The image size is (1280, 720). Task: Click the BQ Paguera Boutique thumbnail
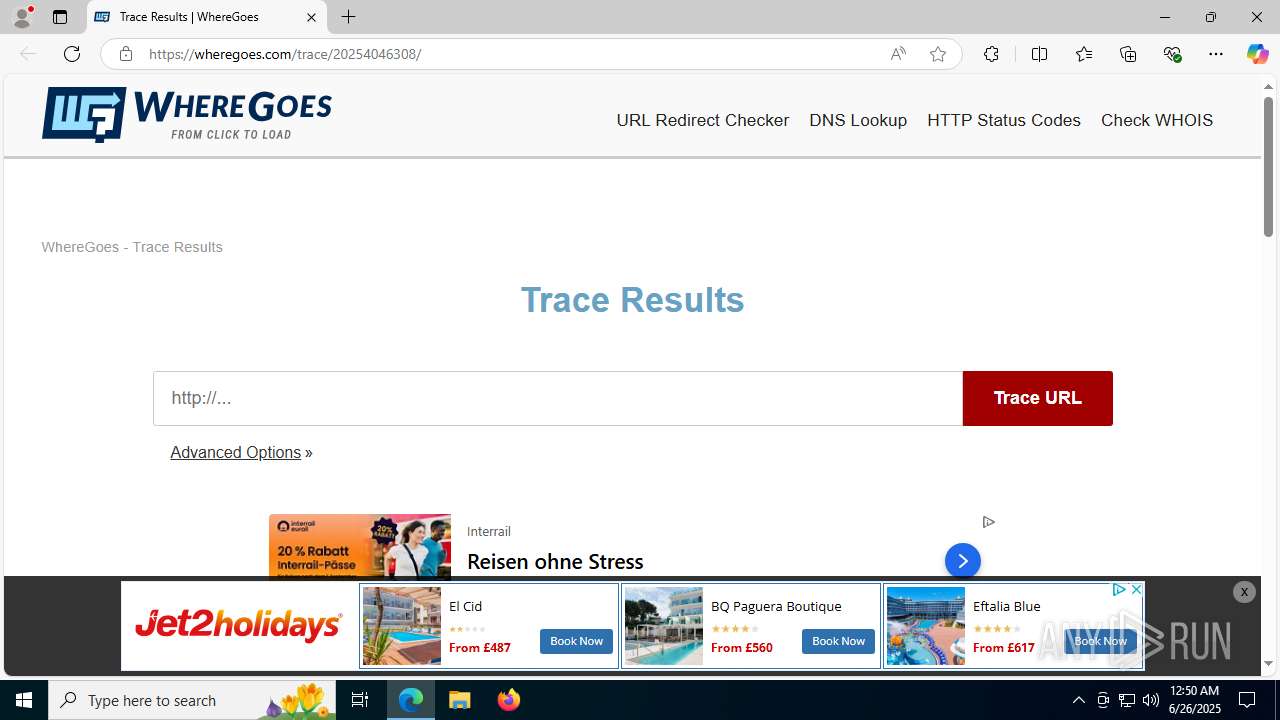click(664, 626)
